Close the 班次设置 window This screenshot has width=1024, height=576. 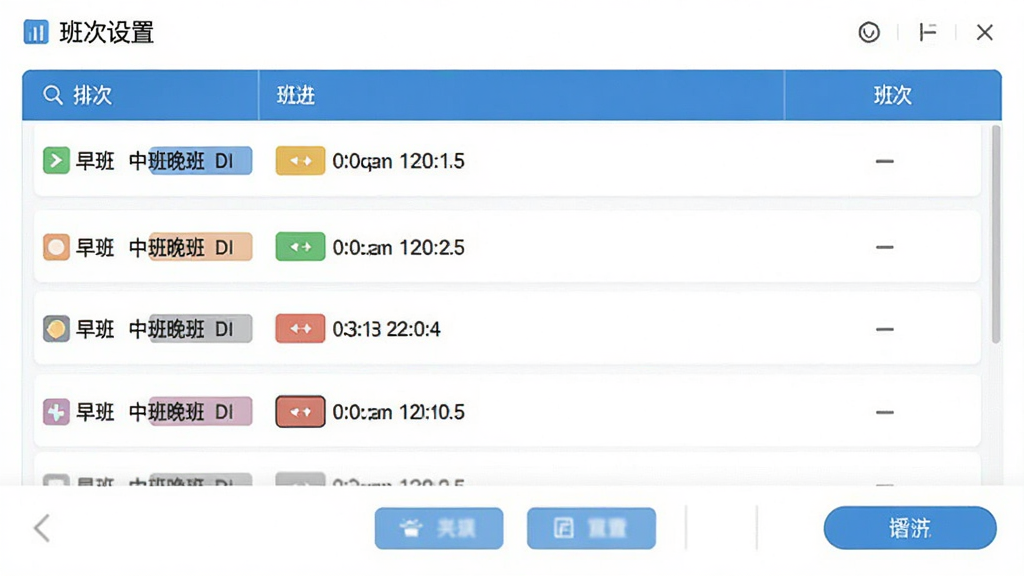click(x=984, y=32)
